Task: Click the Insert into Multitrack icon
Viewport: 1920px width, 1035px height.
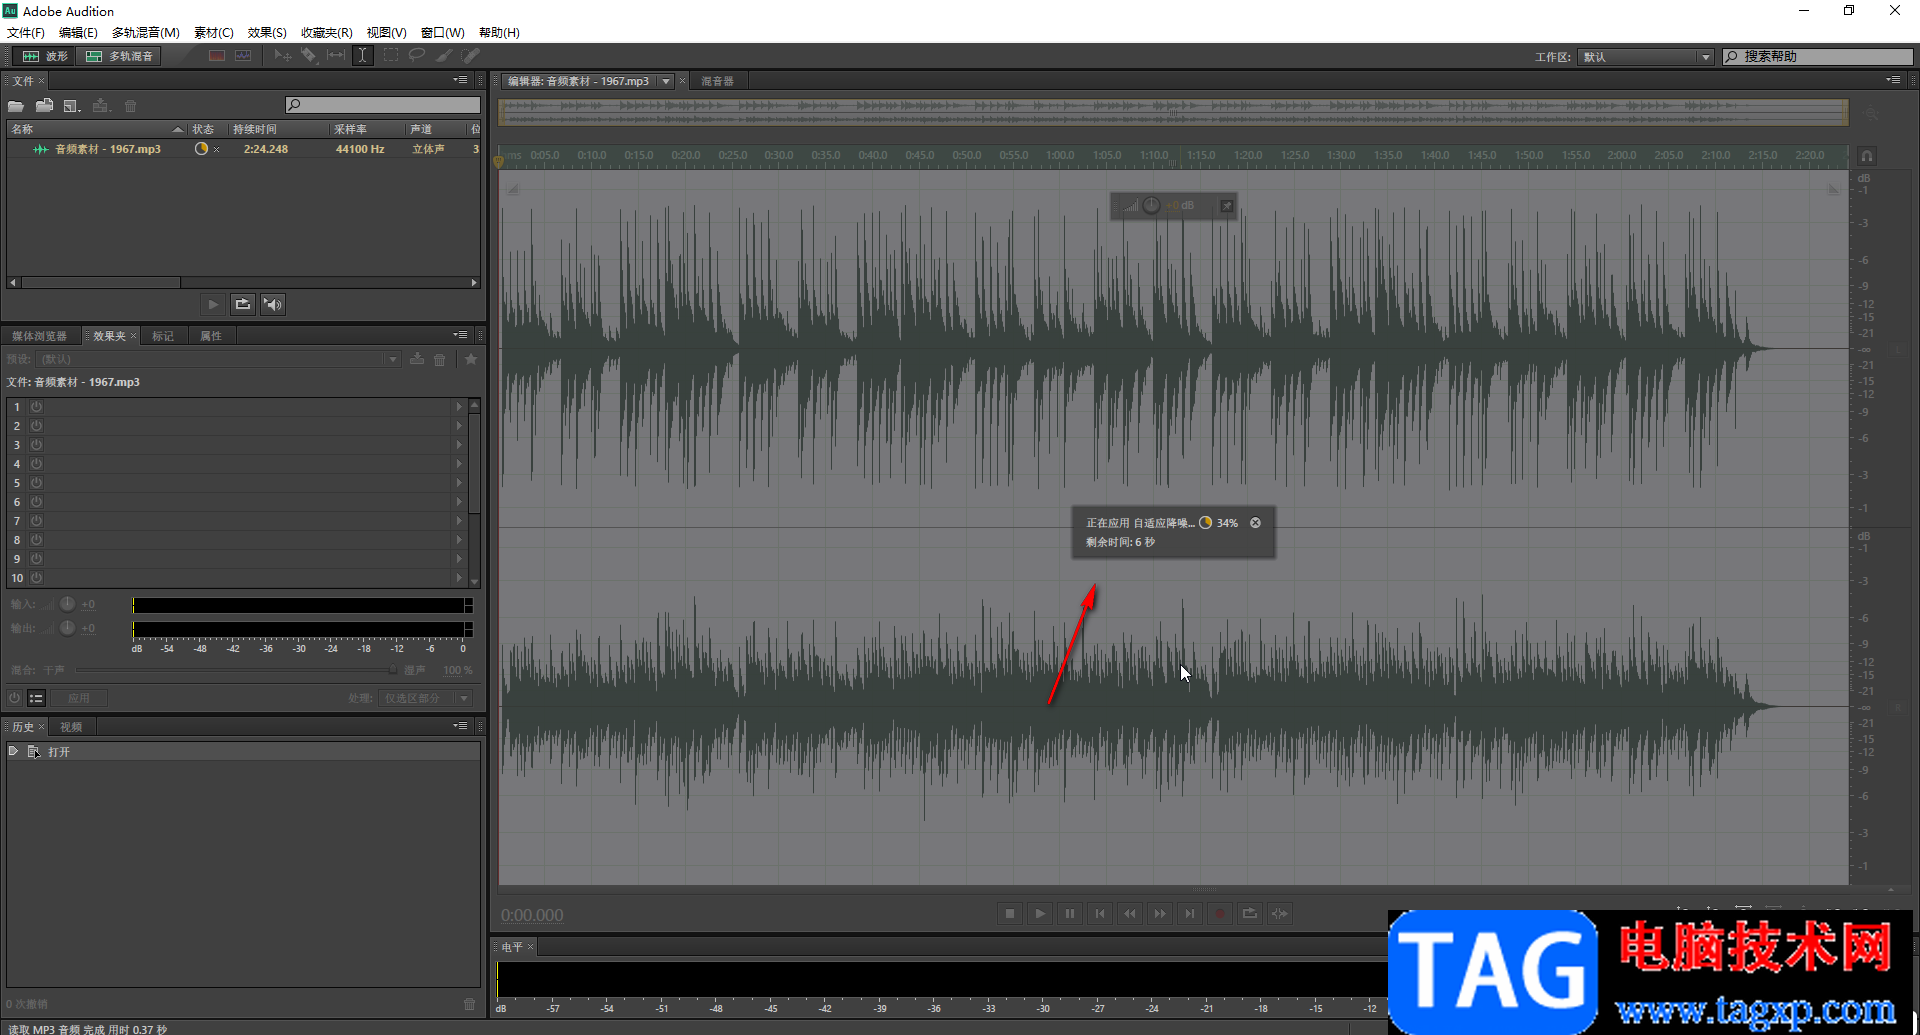Action: click(101, 106)
